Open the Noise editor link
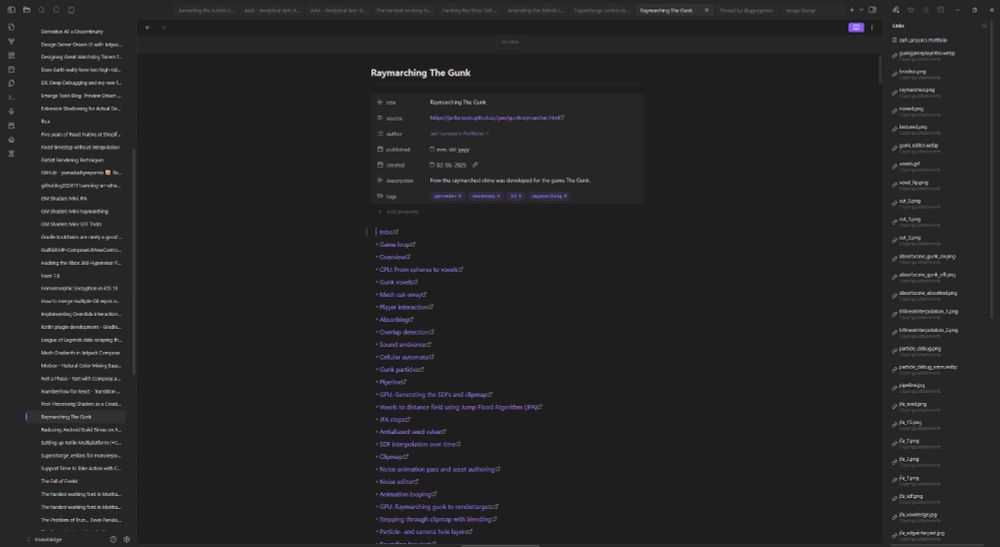The height and width of the screenshot is (547, 1000). (399, 481)
